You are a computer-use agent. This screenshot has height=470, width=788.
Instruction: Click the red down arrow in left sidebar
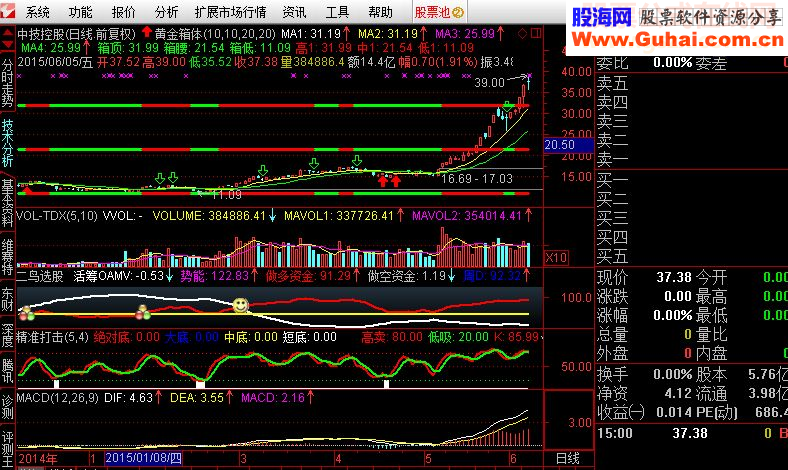pos(7,45)
